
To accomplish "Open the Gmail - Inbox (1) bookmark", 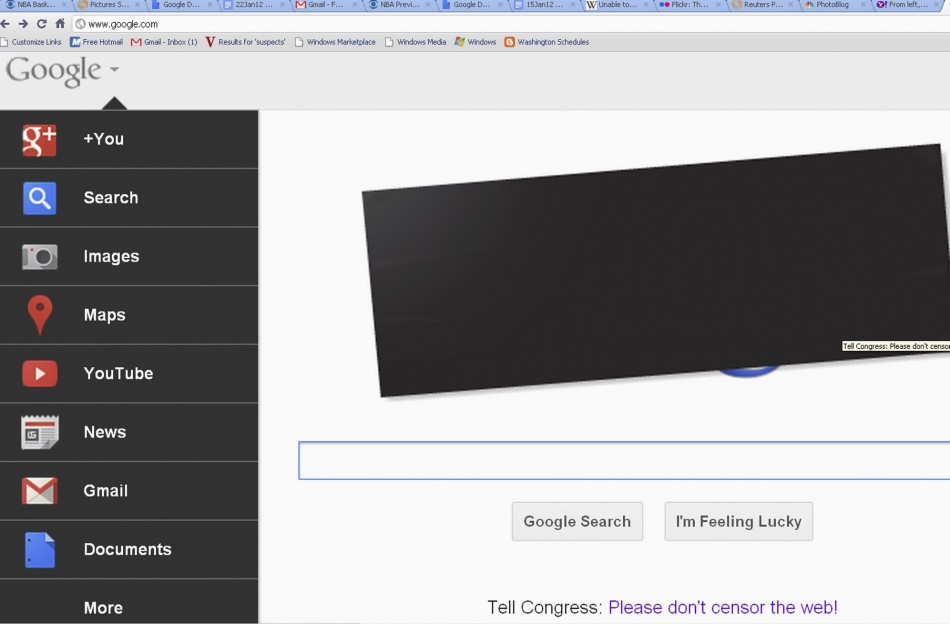I will coord(164,42).
